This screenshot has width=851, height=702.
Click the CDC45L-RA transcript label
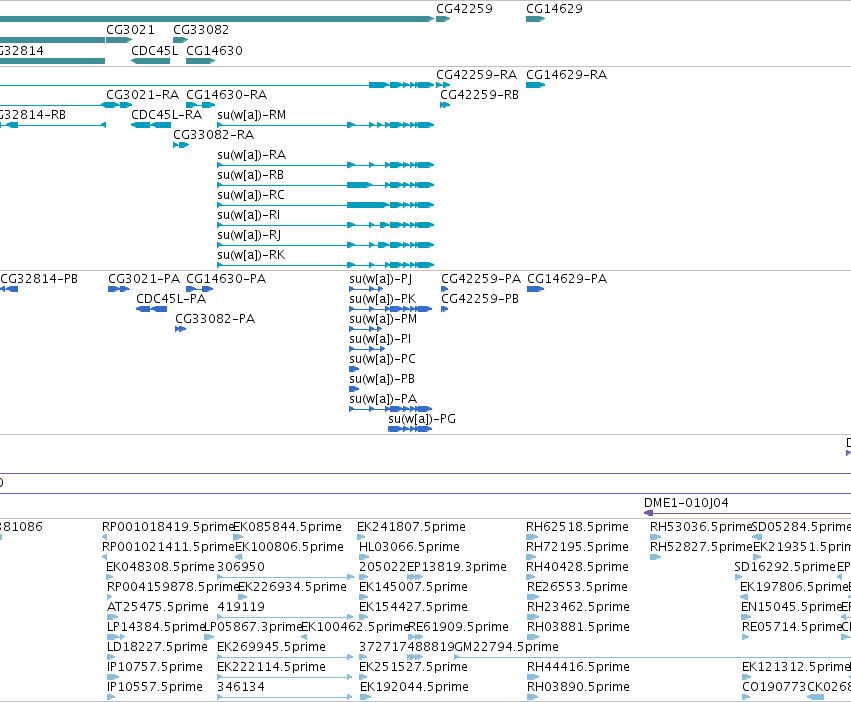click(x=167, y=115)
